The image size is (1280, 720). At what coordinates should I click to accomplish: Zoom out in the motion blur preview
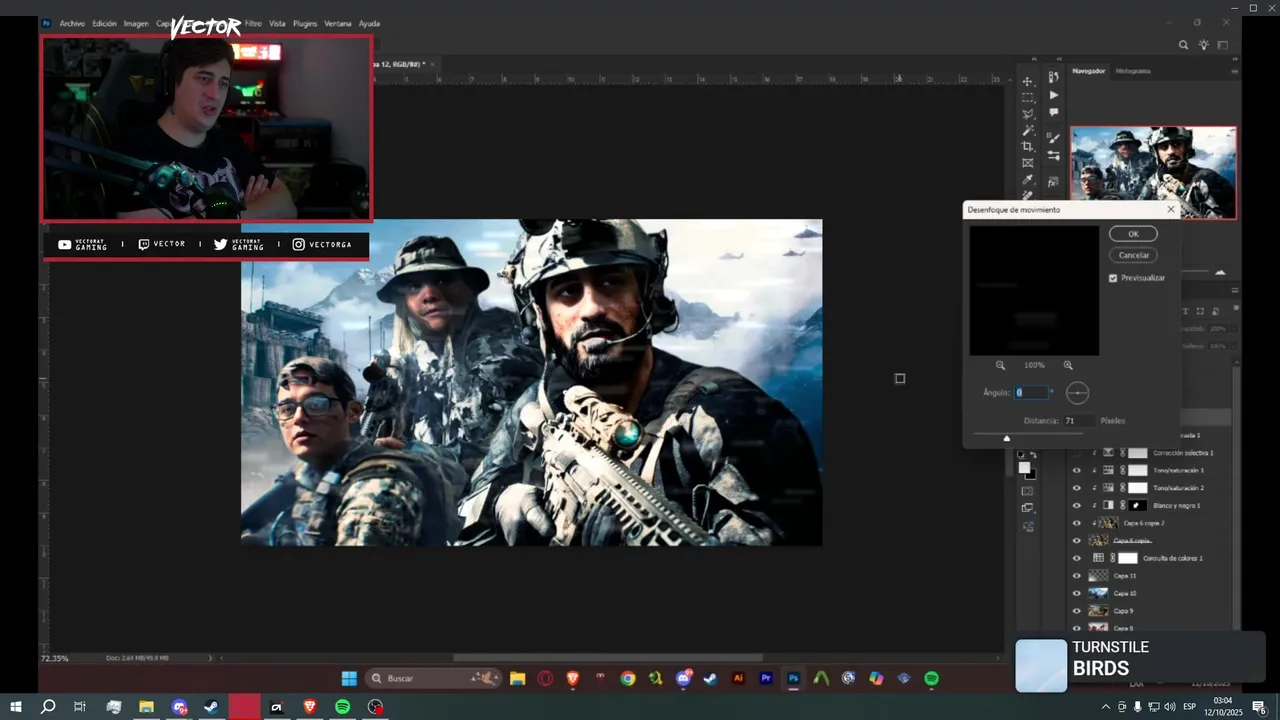point(1000,365)
